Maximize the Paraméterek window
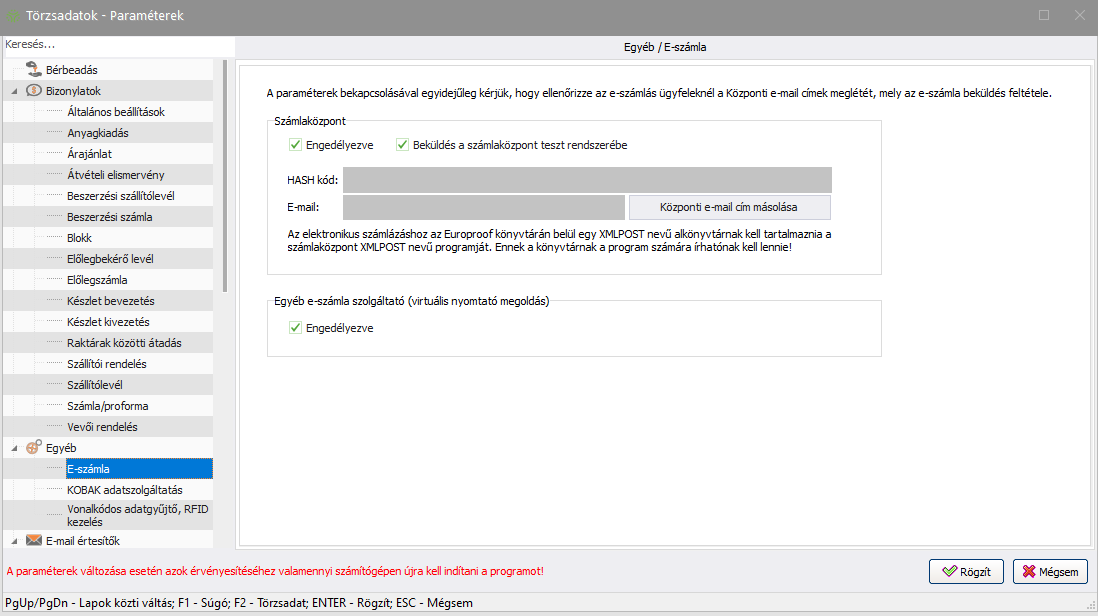 [1044, 15]
